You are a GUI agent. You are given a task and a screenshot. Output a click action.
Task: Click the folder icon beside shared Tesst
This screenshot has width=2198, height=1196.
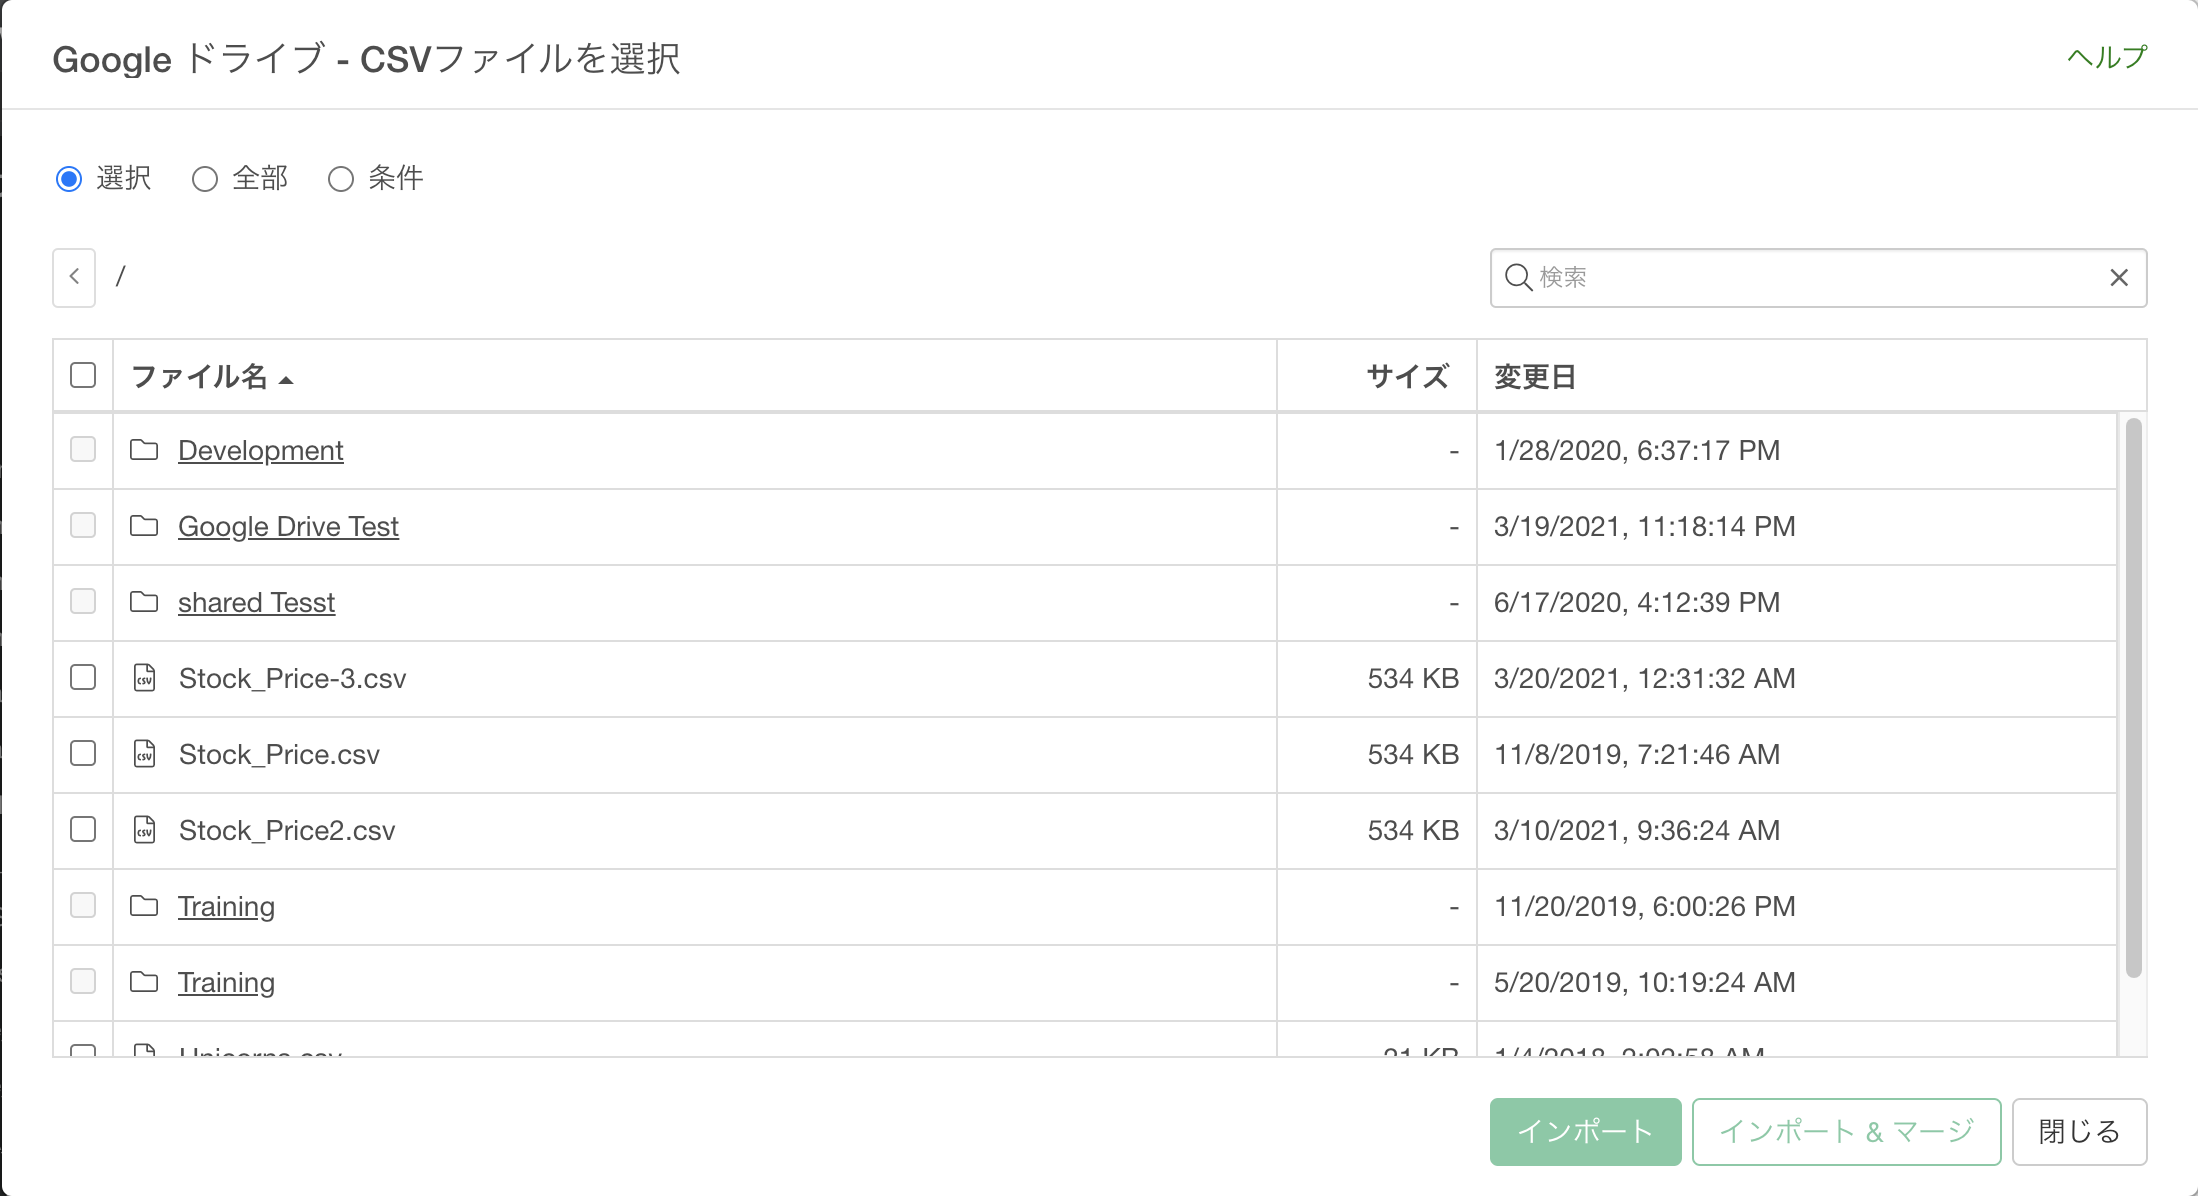point(144,602)
